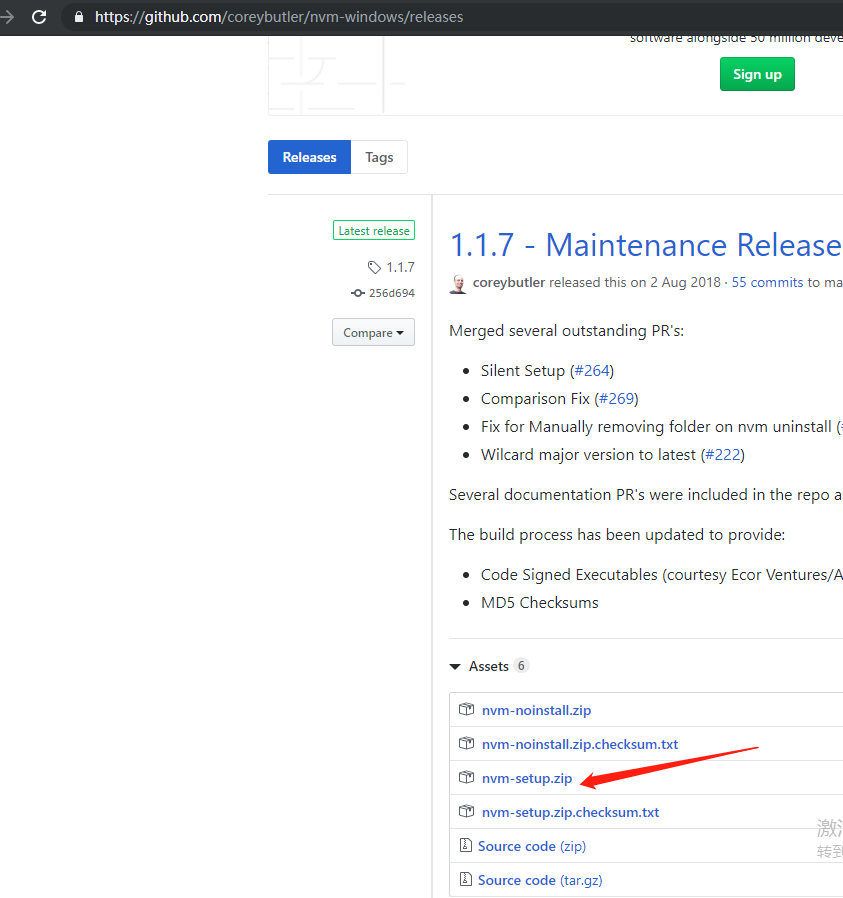The image size is (843, 898).
Task: Click coreybutler's profile avatar
Action: (x=457, y=283)
